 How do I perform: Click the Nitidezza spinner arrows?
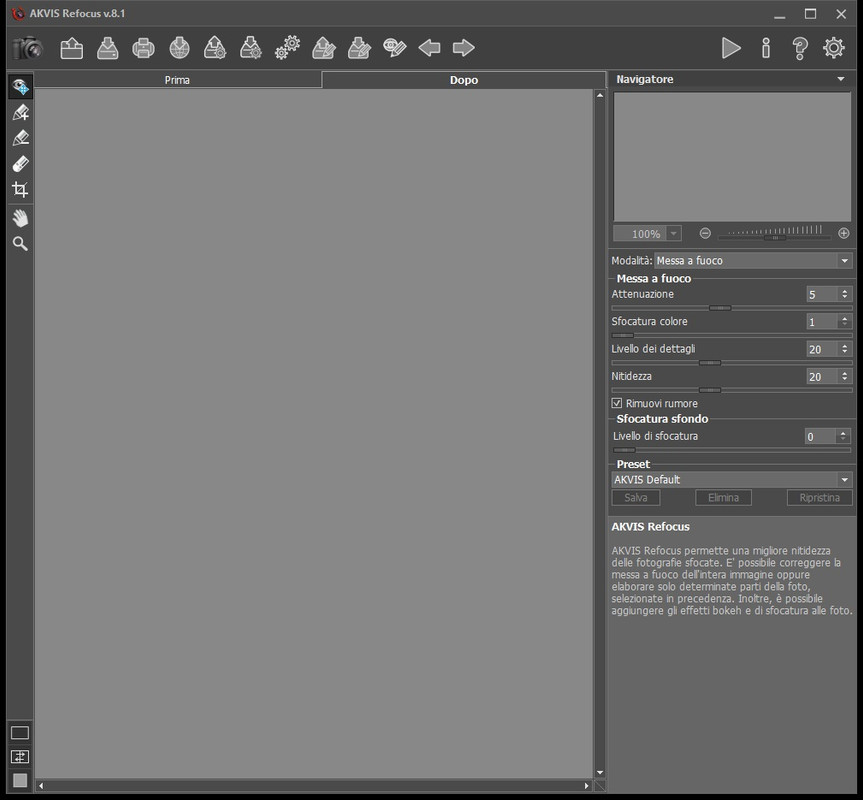click(844, 376)
